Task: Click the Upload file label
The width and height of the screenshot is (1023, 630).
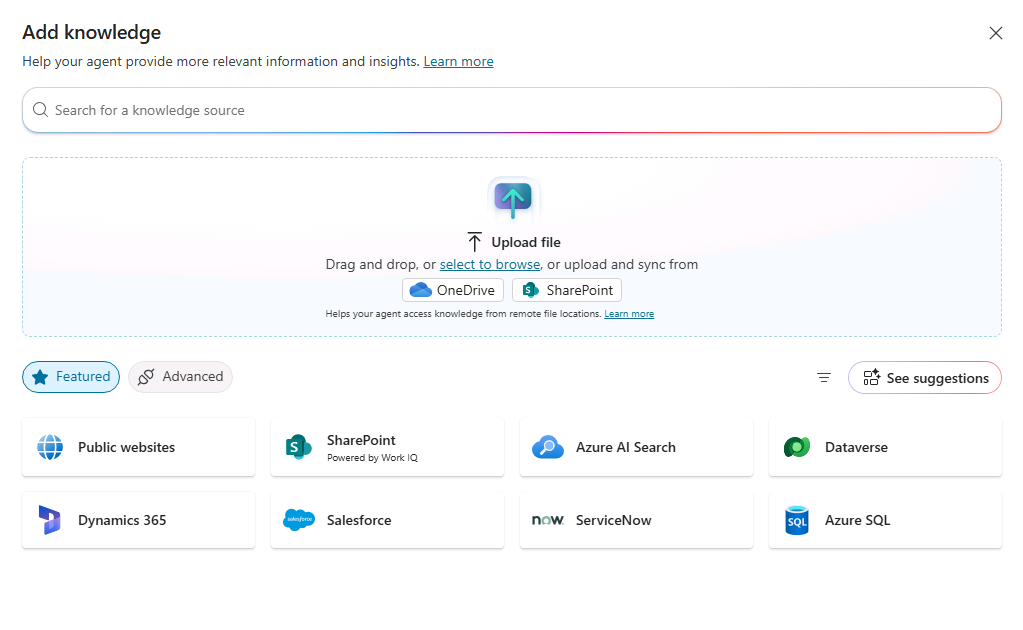Action: tap(526, 242)
